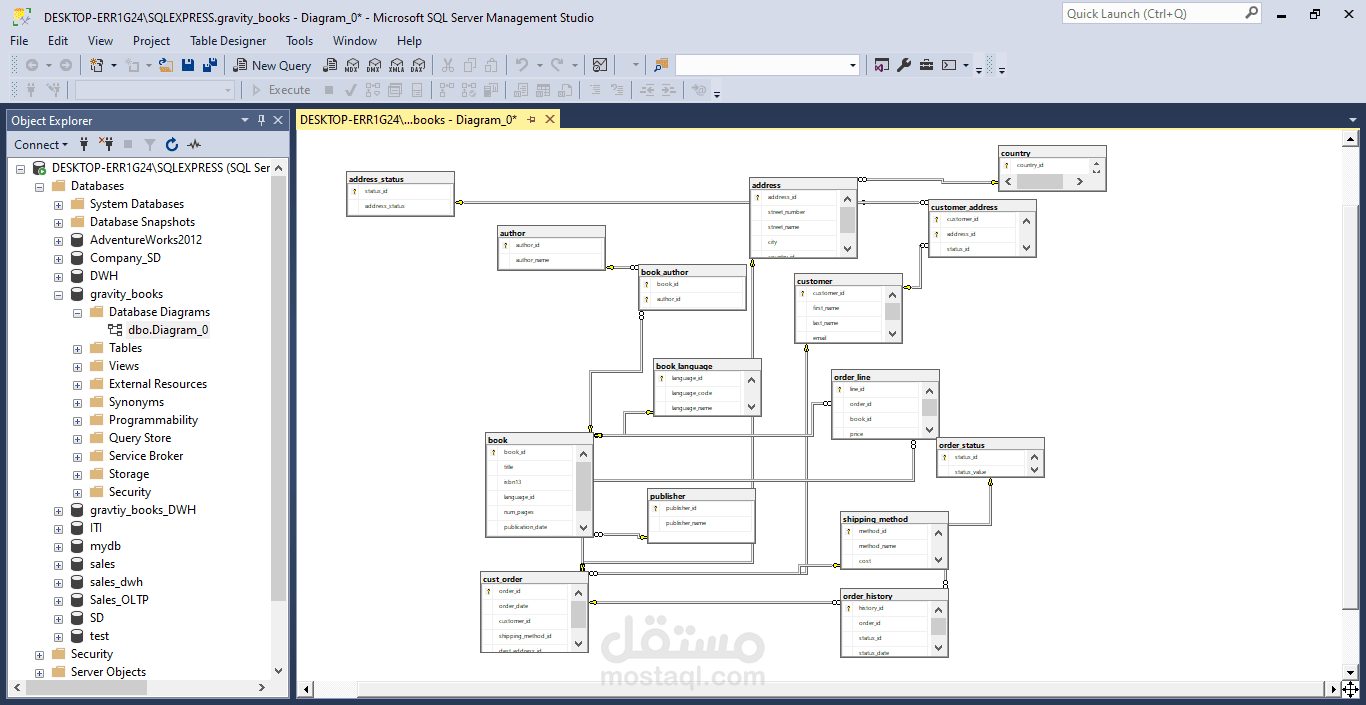Viewport: 1366px width, 705px height.
Task: Open the toolbar search combo box dropdown
Action: tap(853, 65)
